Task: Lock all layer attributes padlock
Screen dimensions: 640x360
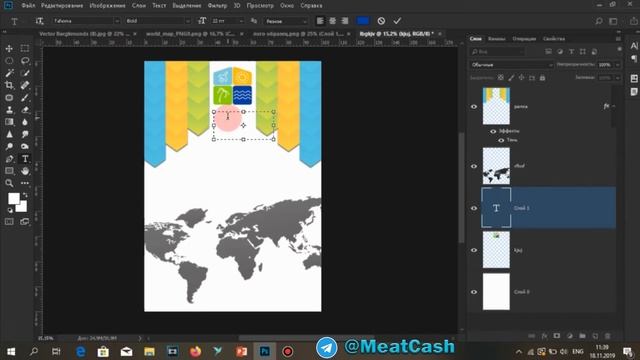Action: click(542, 78)
